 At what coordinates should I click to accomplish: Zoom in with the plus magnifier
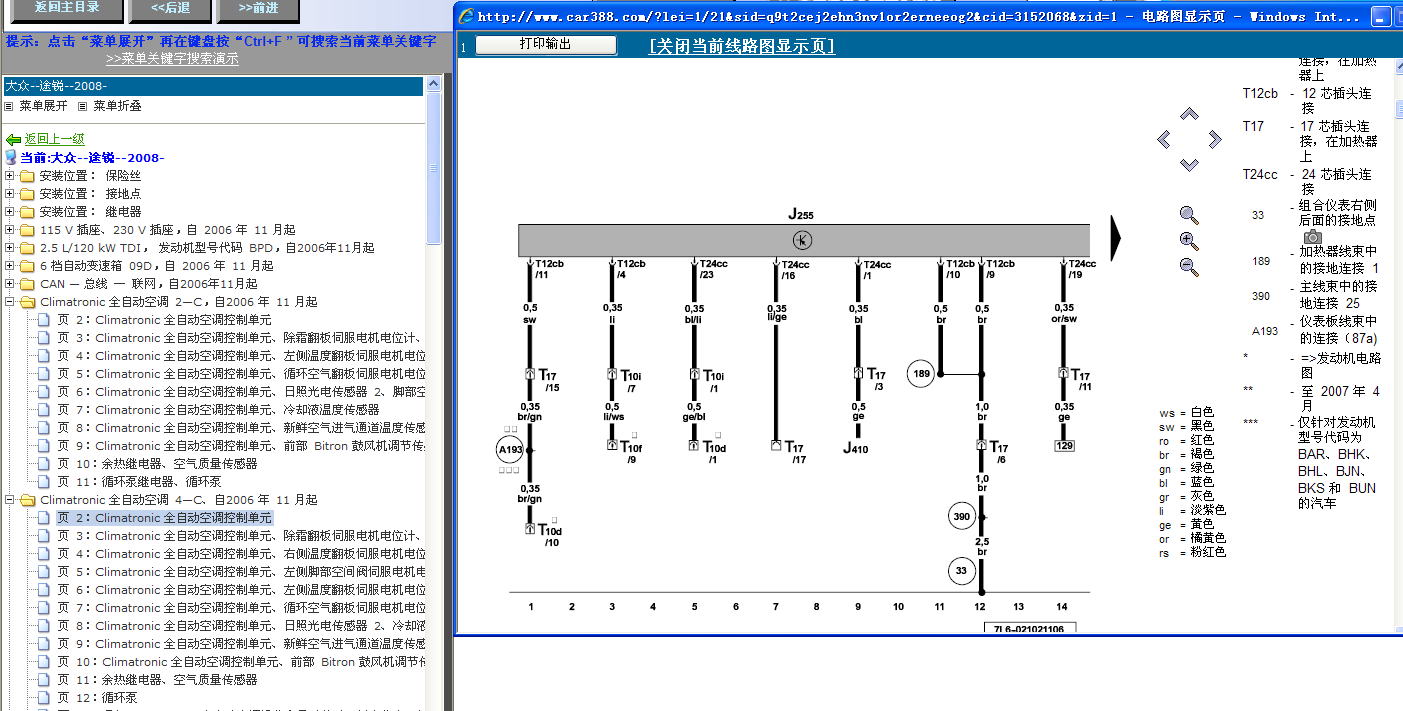coord(1189,240)
